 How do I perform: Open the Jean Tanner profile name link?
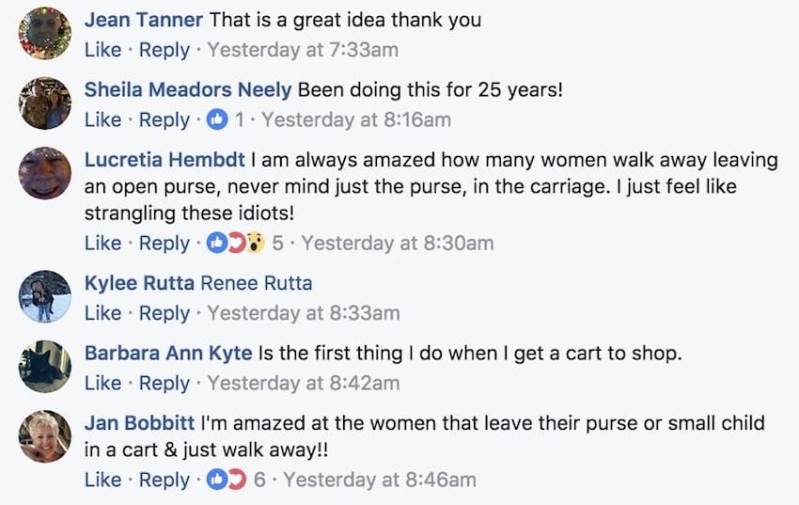pos(144,20)
